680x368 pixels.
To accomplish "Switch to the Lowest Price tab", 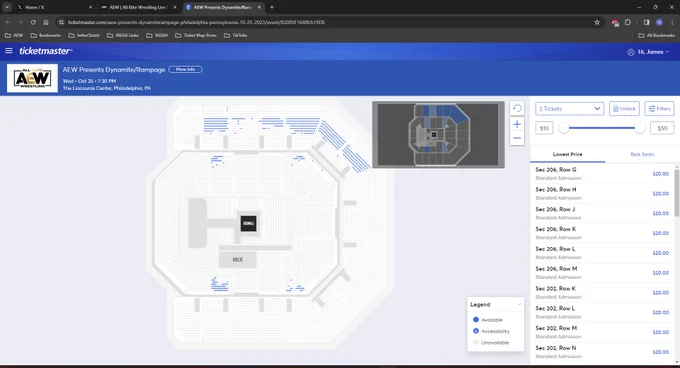I will click(x=568, y=154).
